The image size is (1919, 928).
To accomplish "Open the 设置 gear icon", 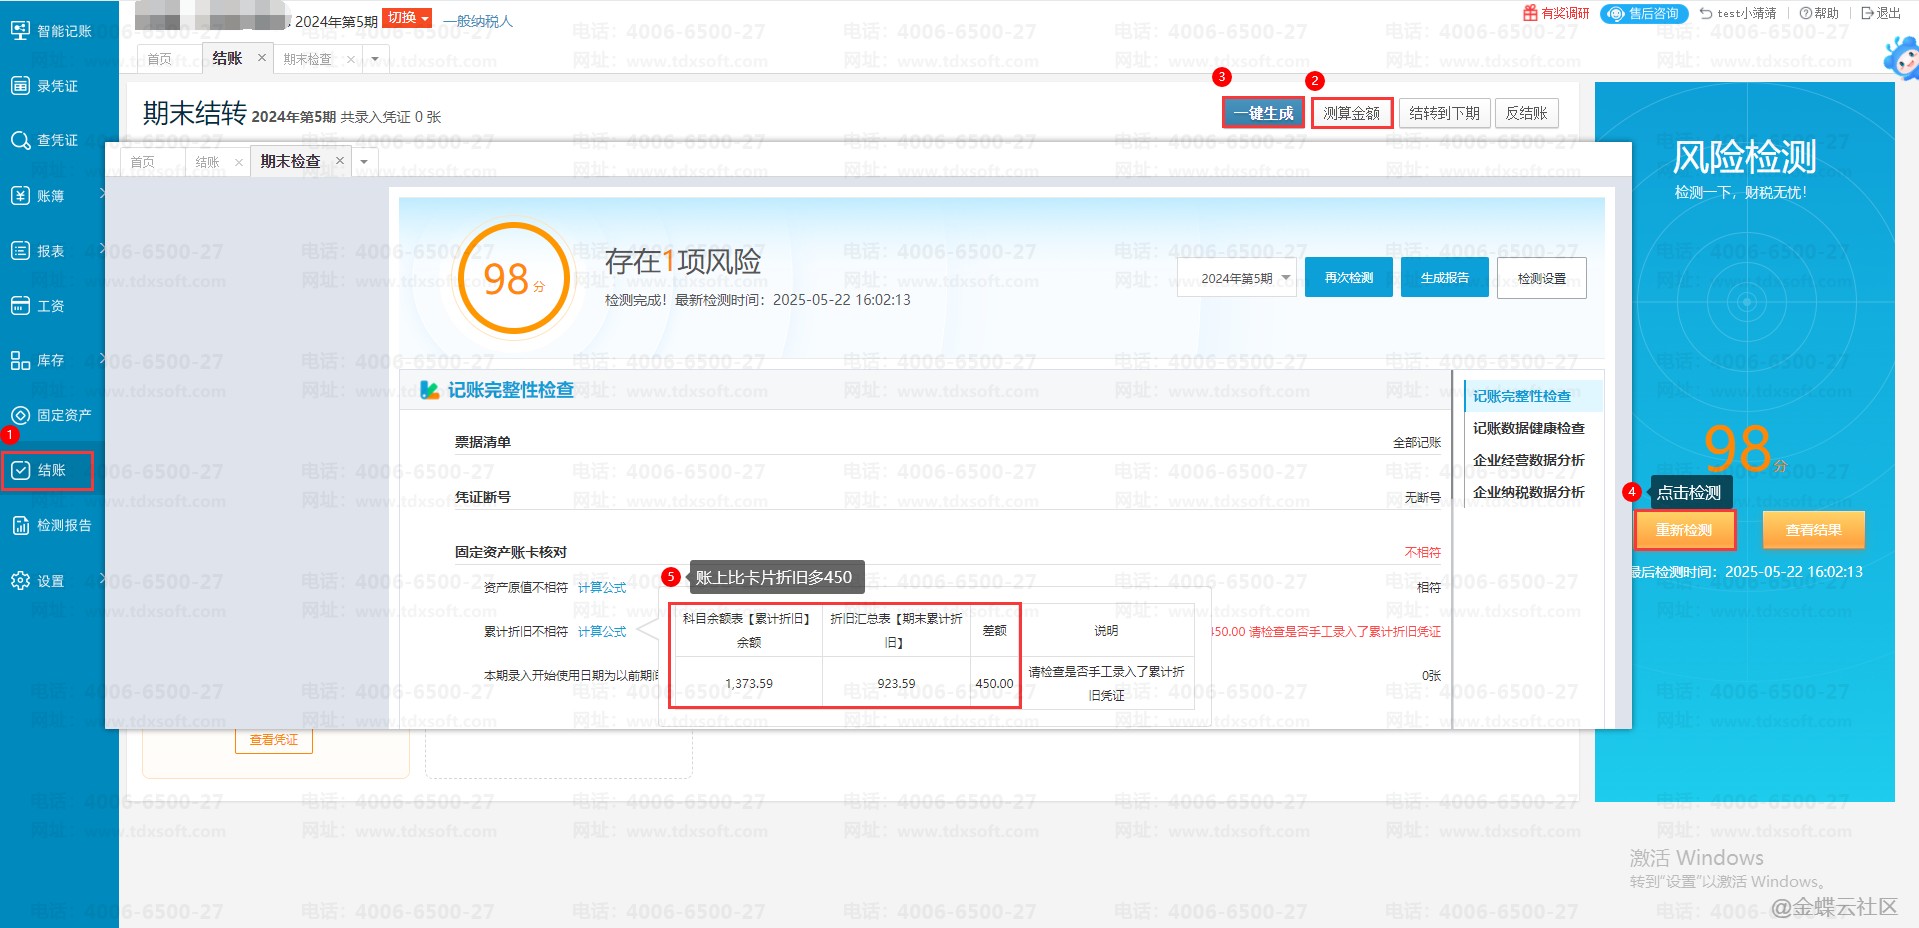I will tap(20, 581).
